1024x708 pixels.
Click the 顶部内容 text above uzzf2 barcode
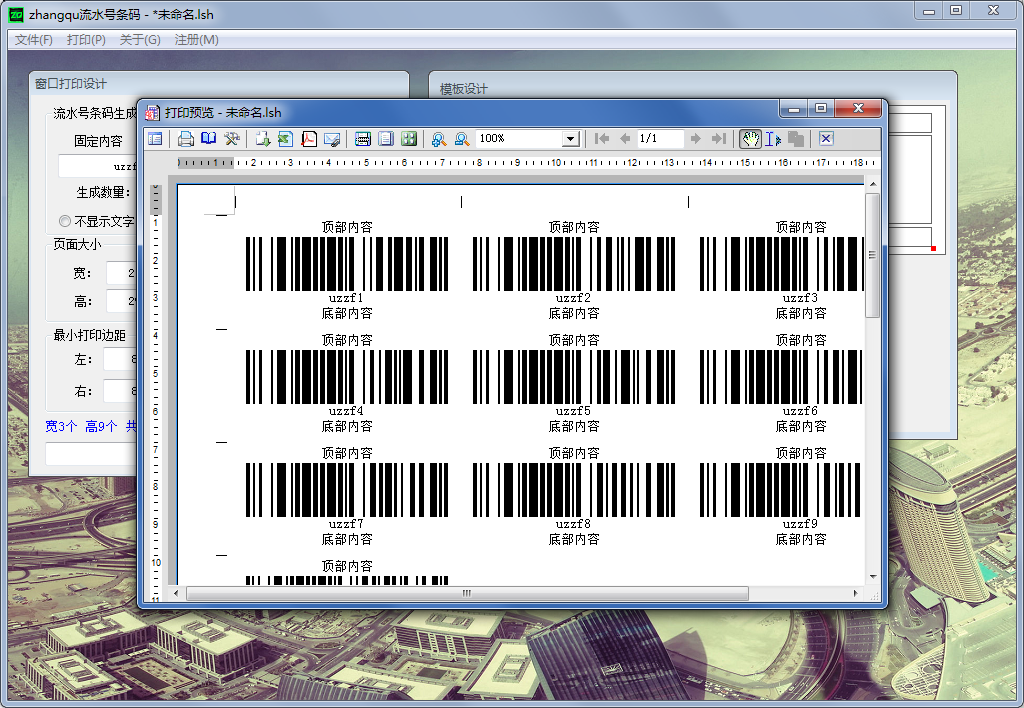coord(574,227)
